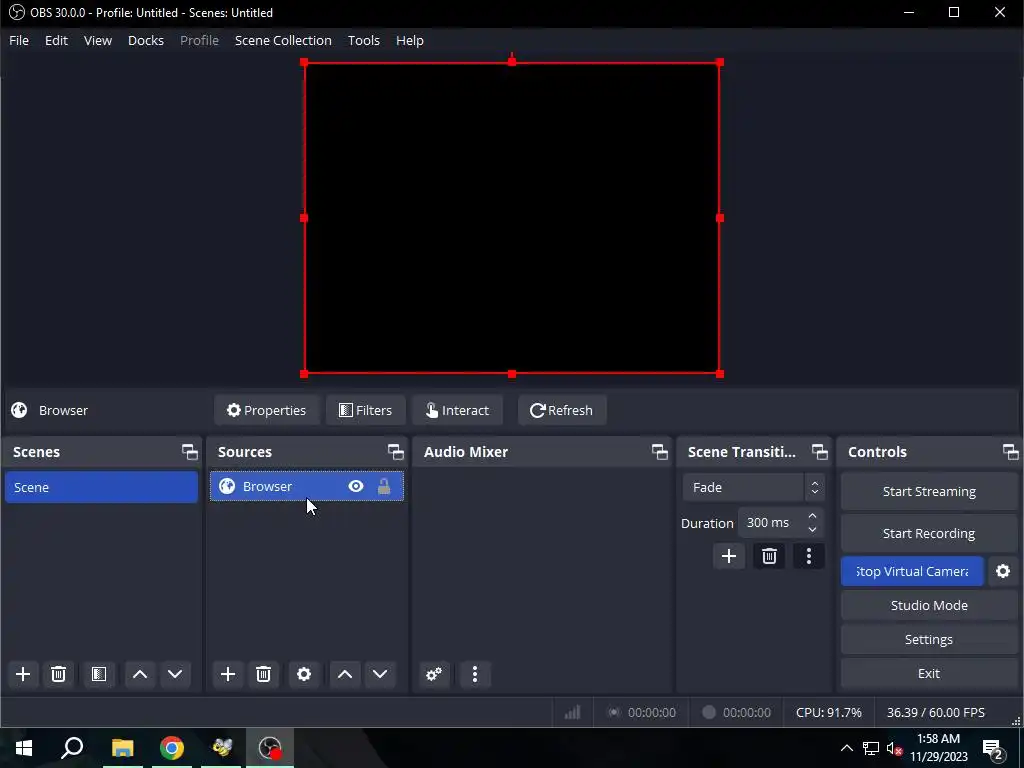The height and width of the screenshot is (768, 1024).
Task: Open Windows Start menu
Action: [x=24, y=748]
